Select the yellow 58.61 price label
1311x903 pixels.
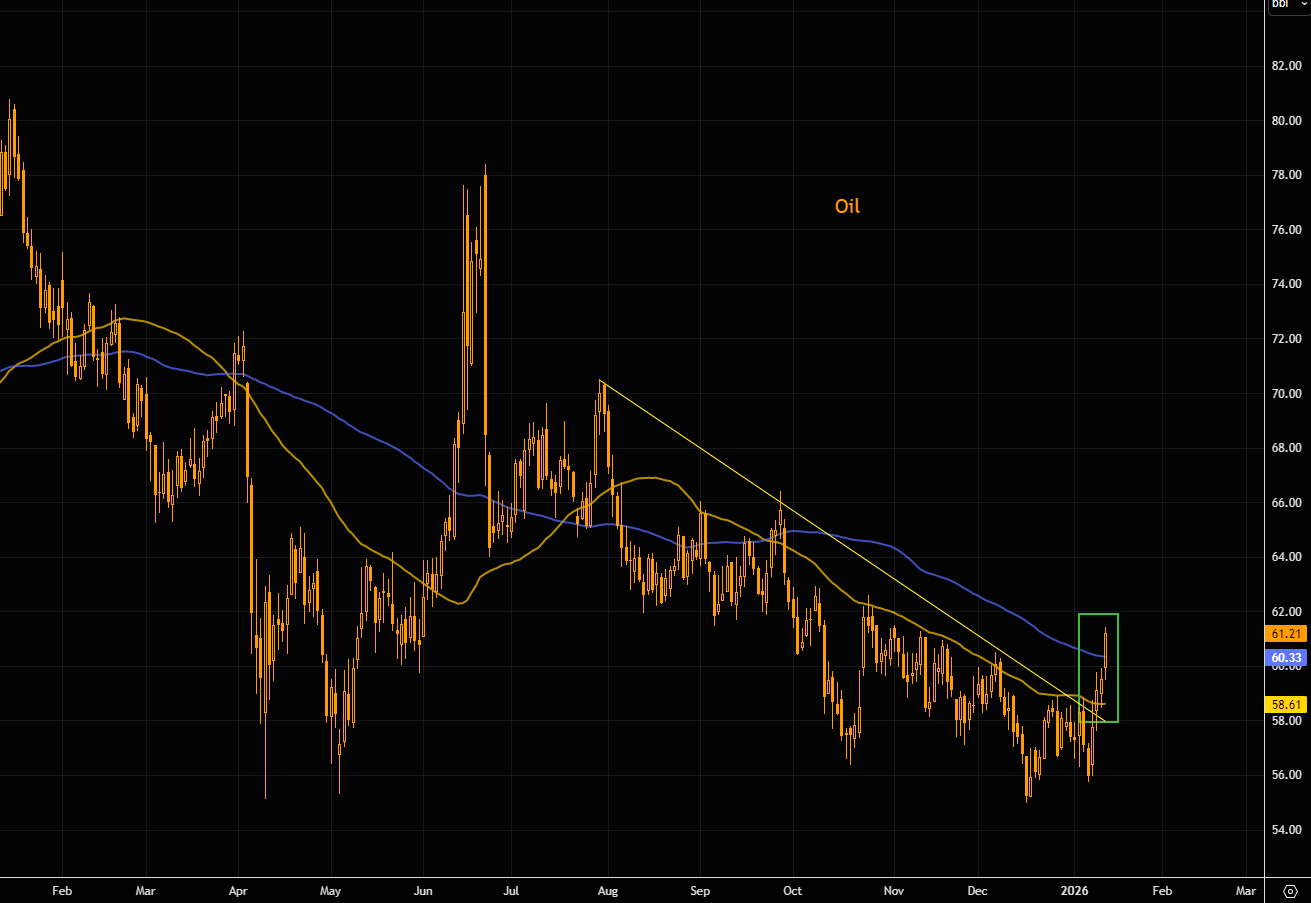pyautogui.click(x=1287, y=705)
